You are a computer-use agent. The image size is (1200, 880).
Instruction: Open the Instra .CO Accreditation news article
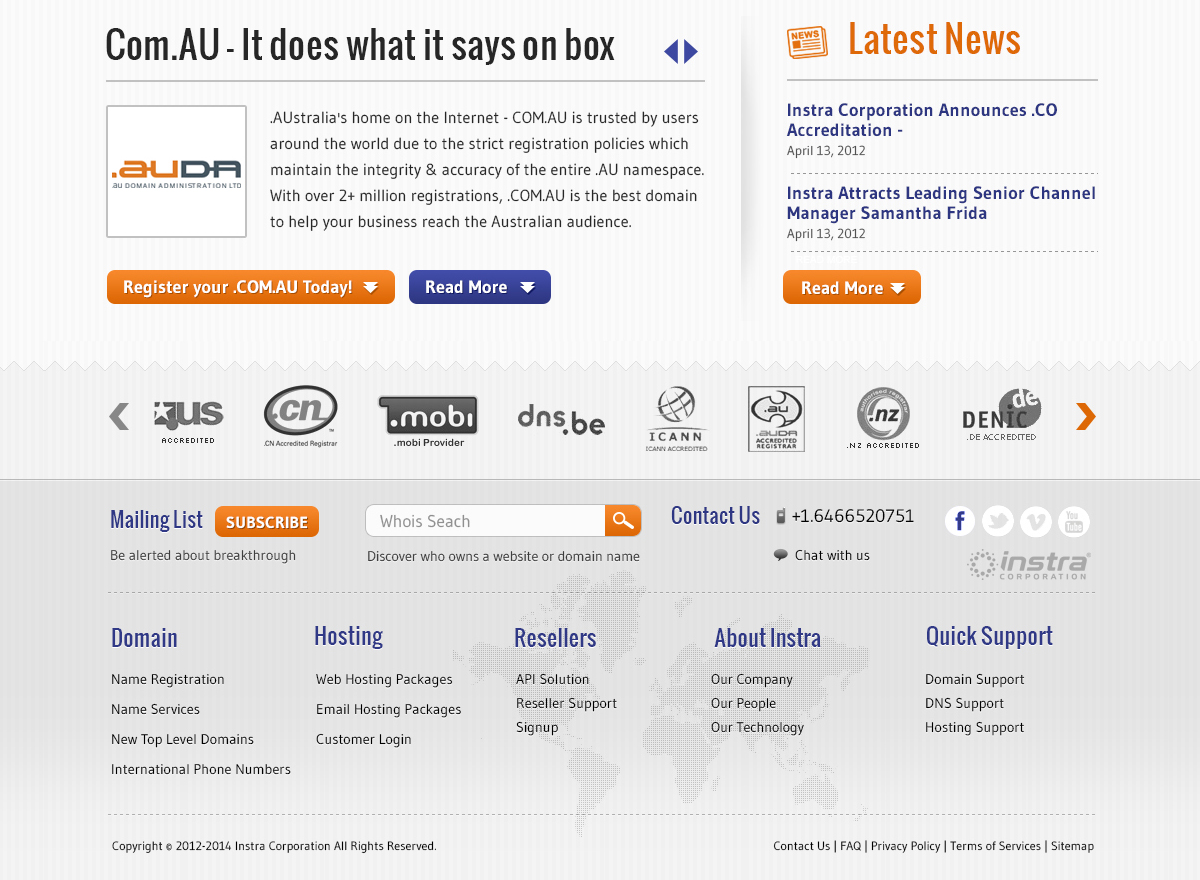pyautogui.click(x=921, y=120)
